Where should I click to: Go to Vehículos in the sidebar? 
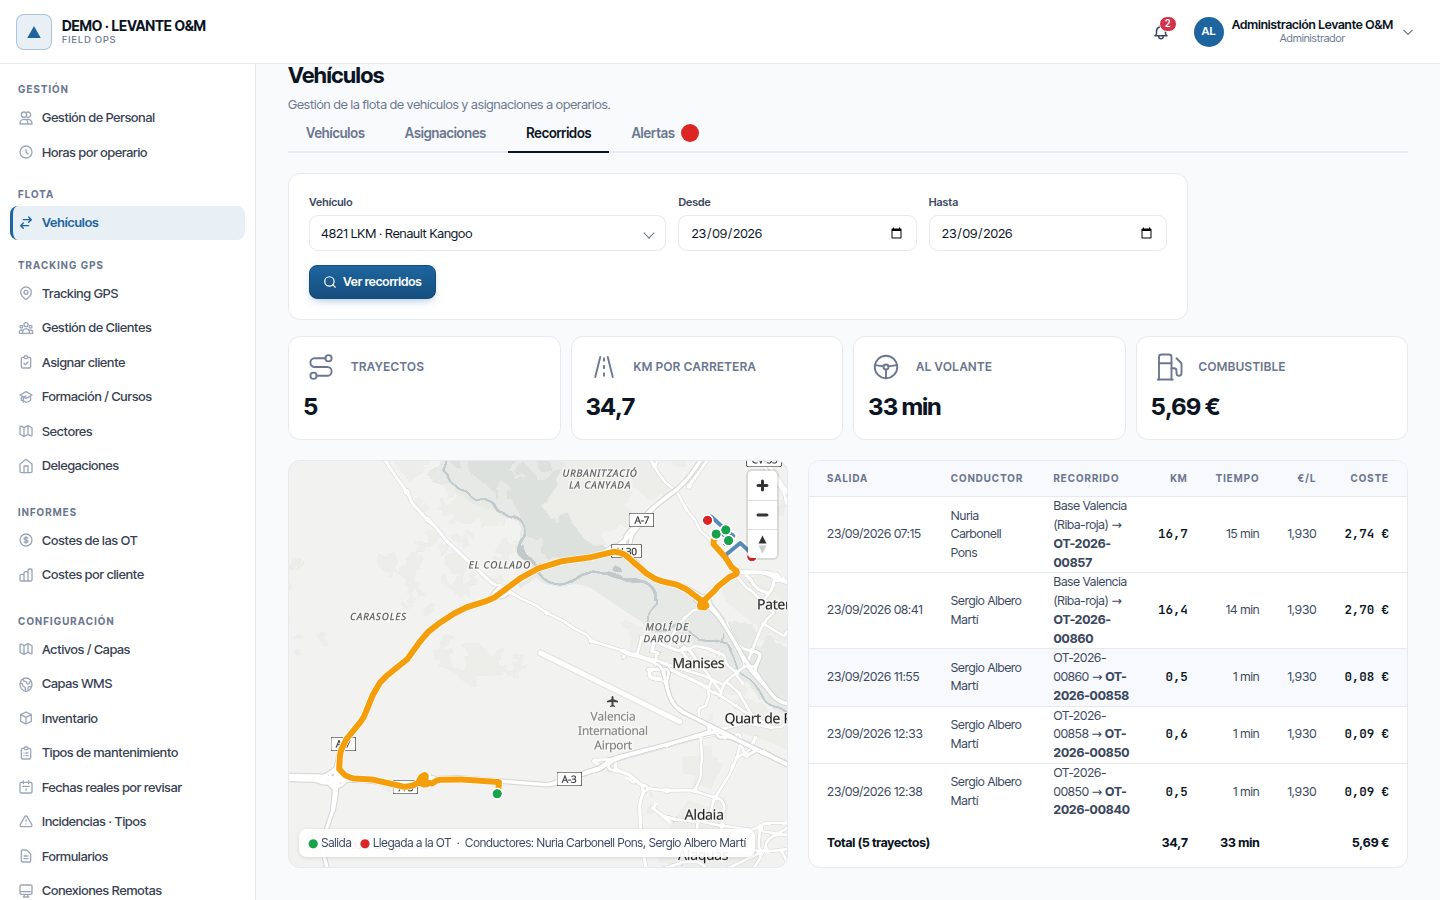[x=128, y=223]
